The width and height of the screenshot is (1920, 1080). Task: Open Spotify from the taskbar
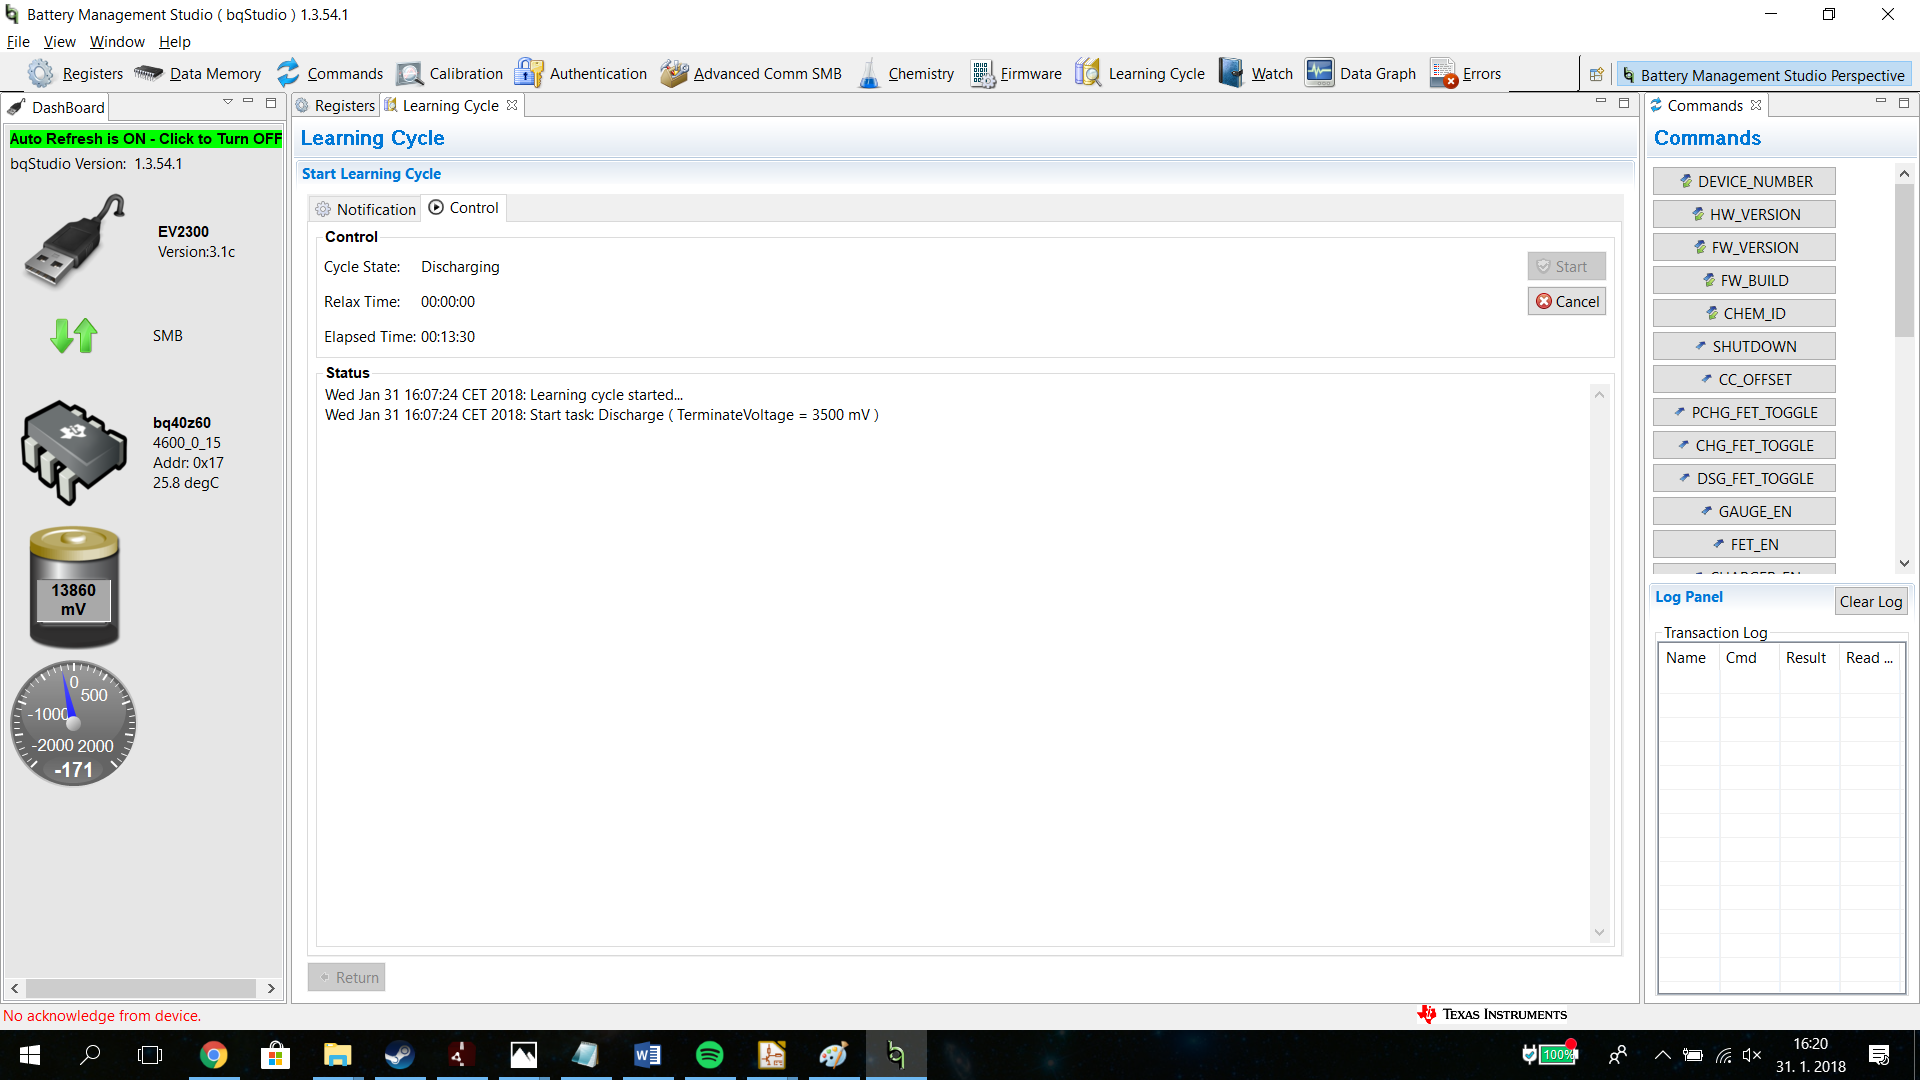[x=709, y=1055]
